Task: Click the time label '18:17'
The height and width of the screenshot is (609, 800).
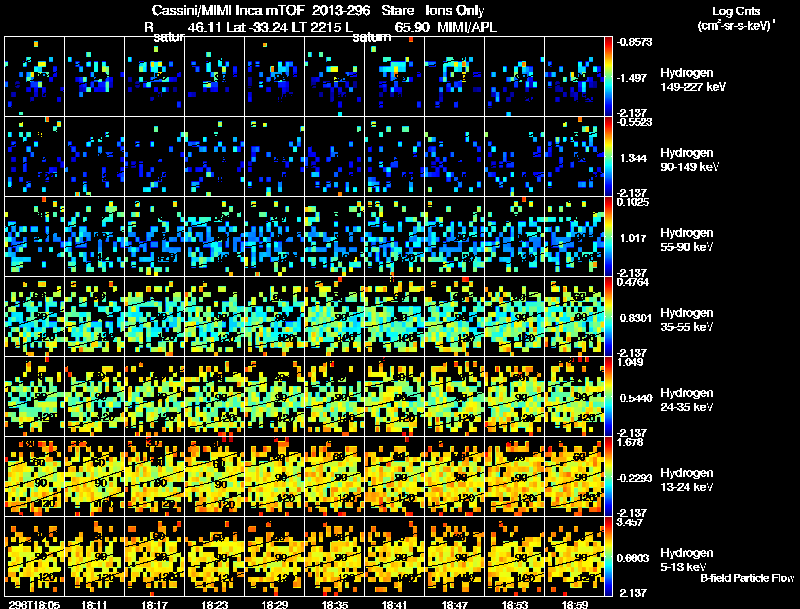Action: 155,604
